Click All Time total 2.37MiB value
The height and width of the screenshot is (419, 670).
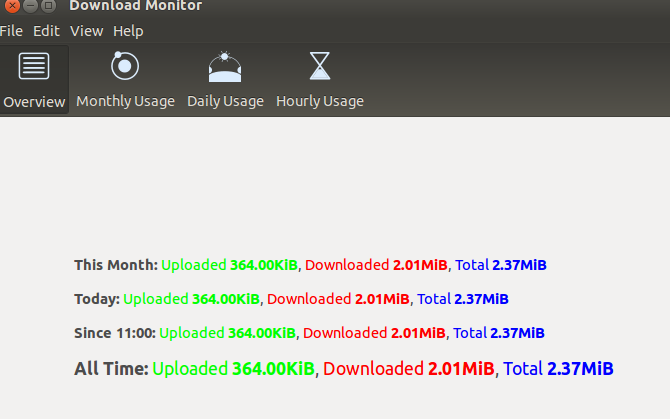click(580, 369)
